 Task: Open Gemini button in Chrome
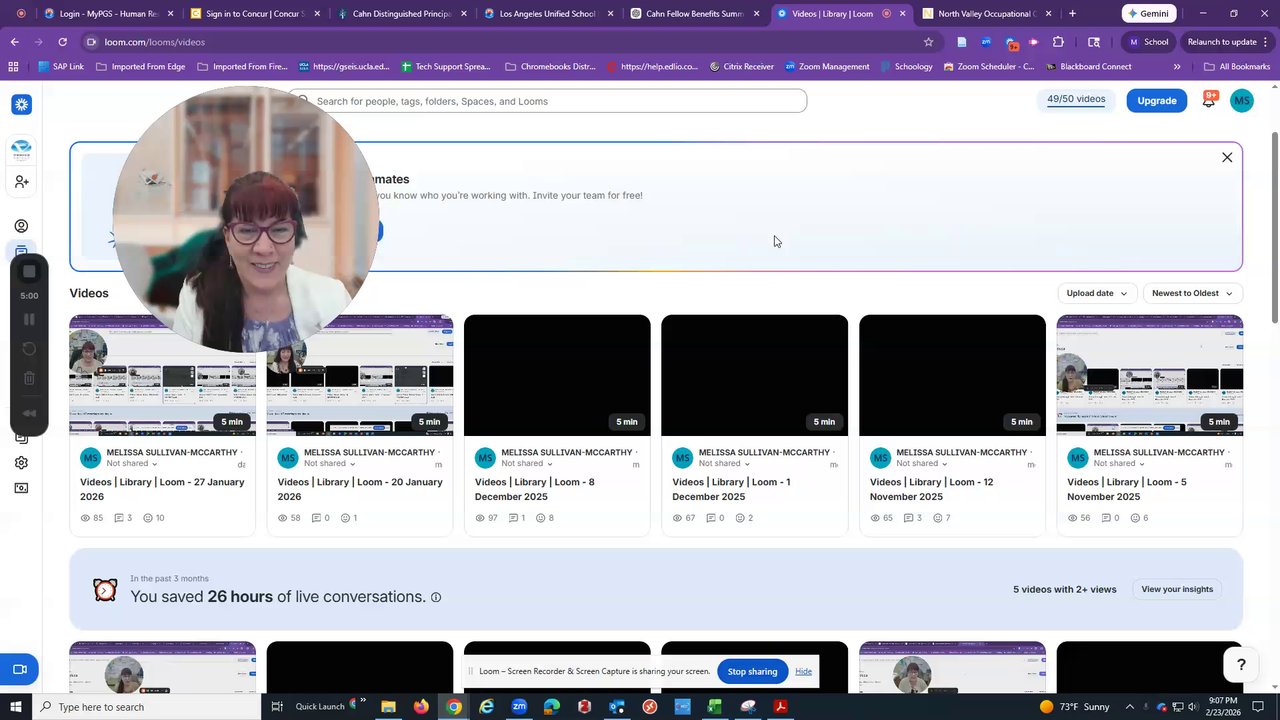(x=1147, y=14)
